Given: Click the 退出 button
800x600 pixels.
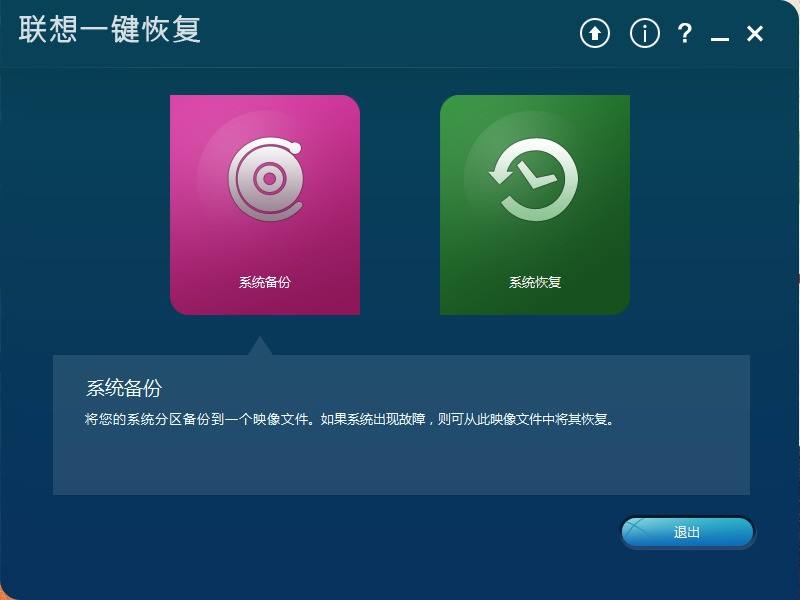Looking at the screenshot, I should 687,532.
